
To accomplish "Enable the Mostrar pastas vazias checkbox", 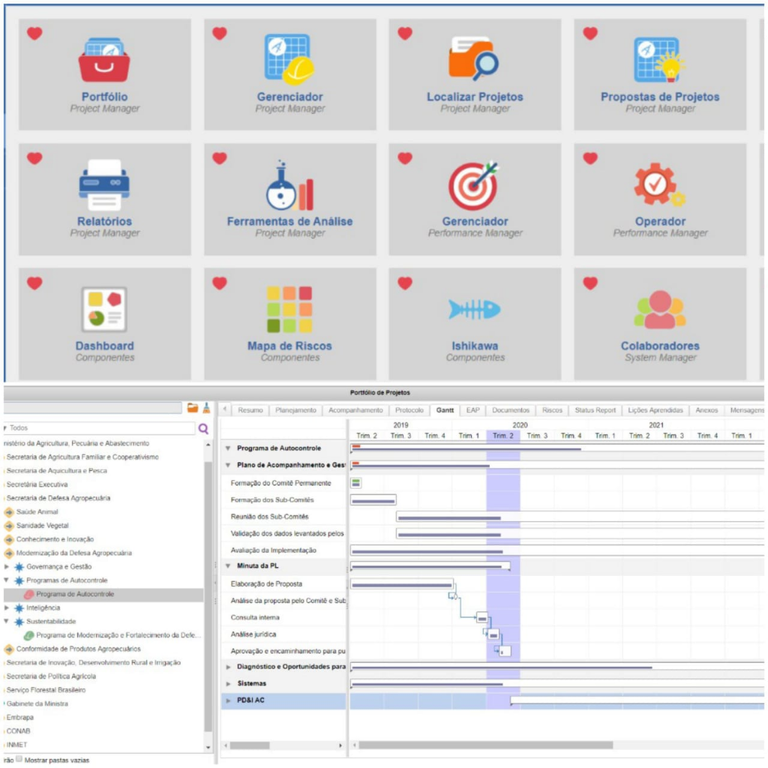I will (x=19, y=759).
